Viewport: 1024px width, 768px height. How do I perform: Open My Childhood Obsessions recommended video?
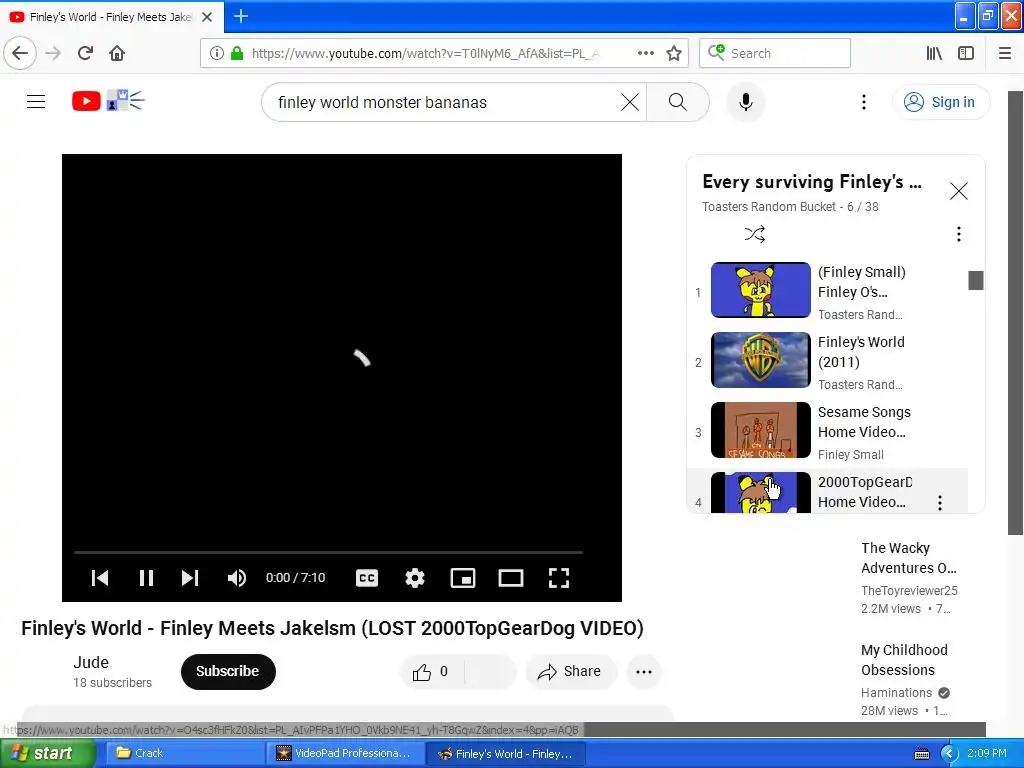tap(904, 660)
